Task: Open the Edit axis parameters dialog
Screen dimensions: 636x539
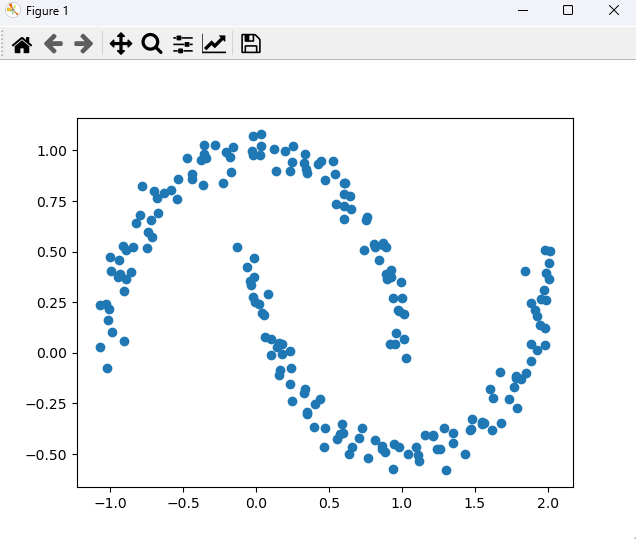Action: [x=214, y=44]
